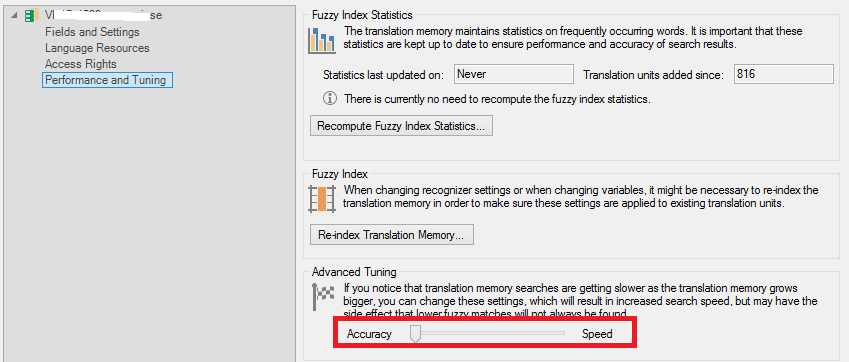The height and width of the screenshot is (362, 849).
Task: Click the middle of the tuning slider track
Action: [488, 333]
